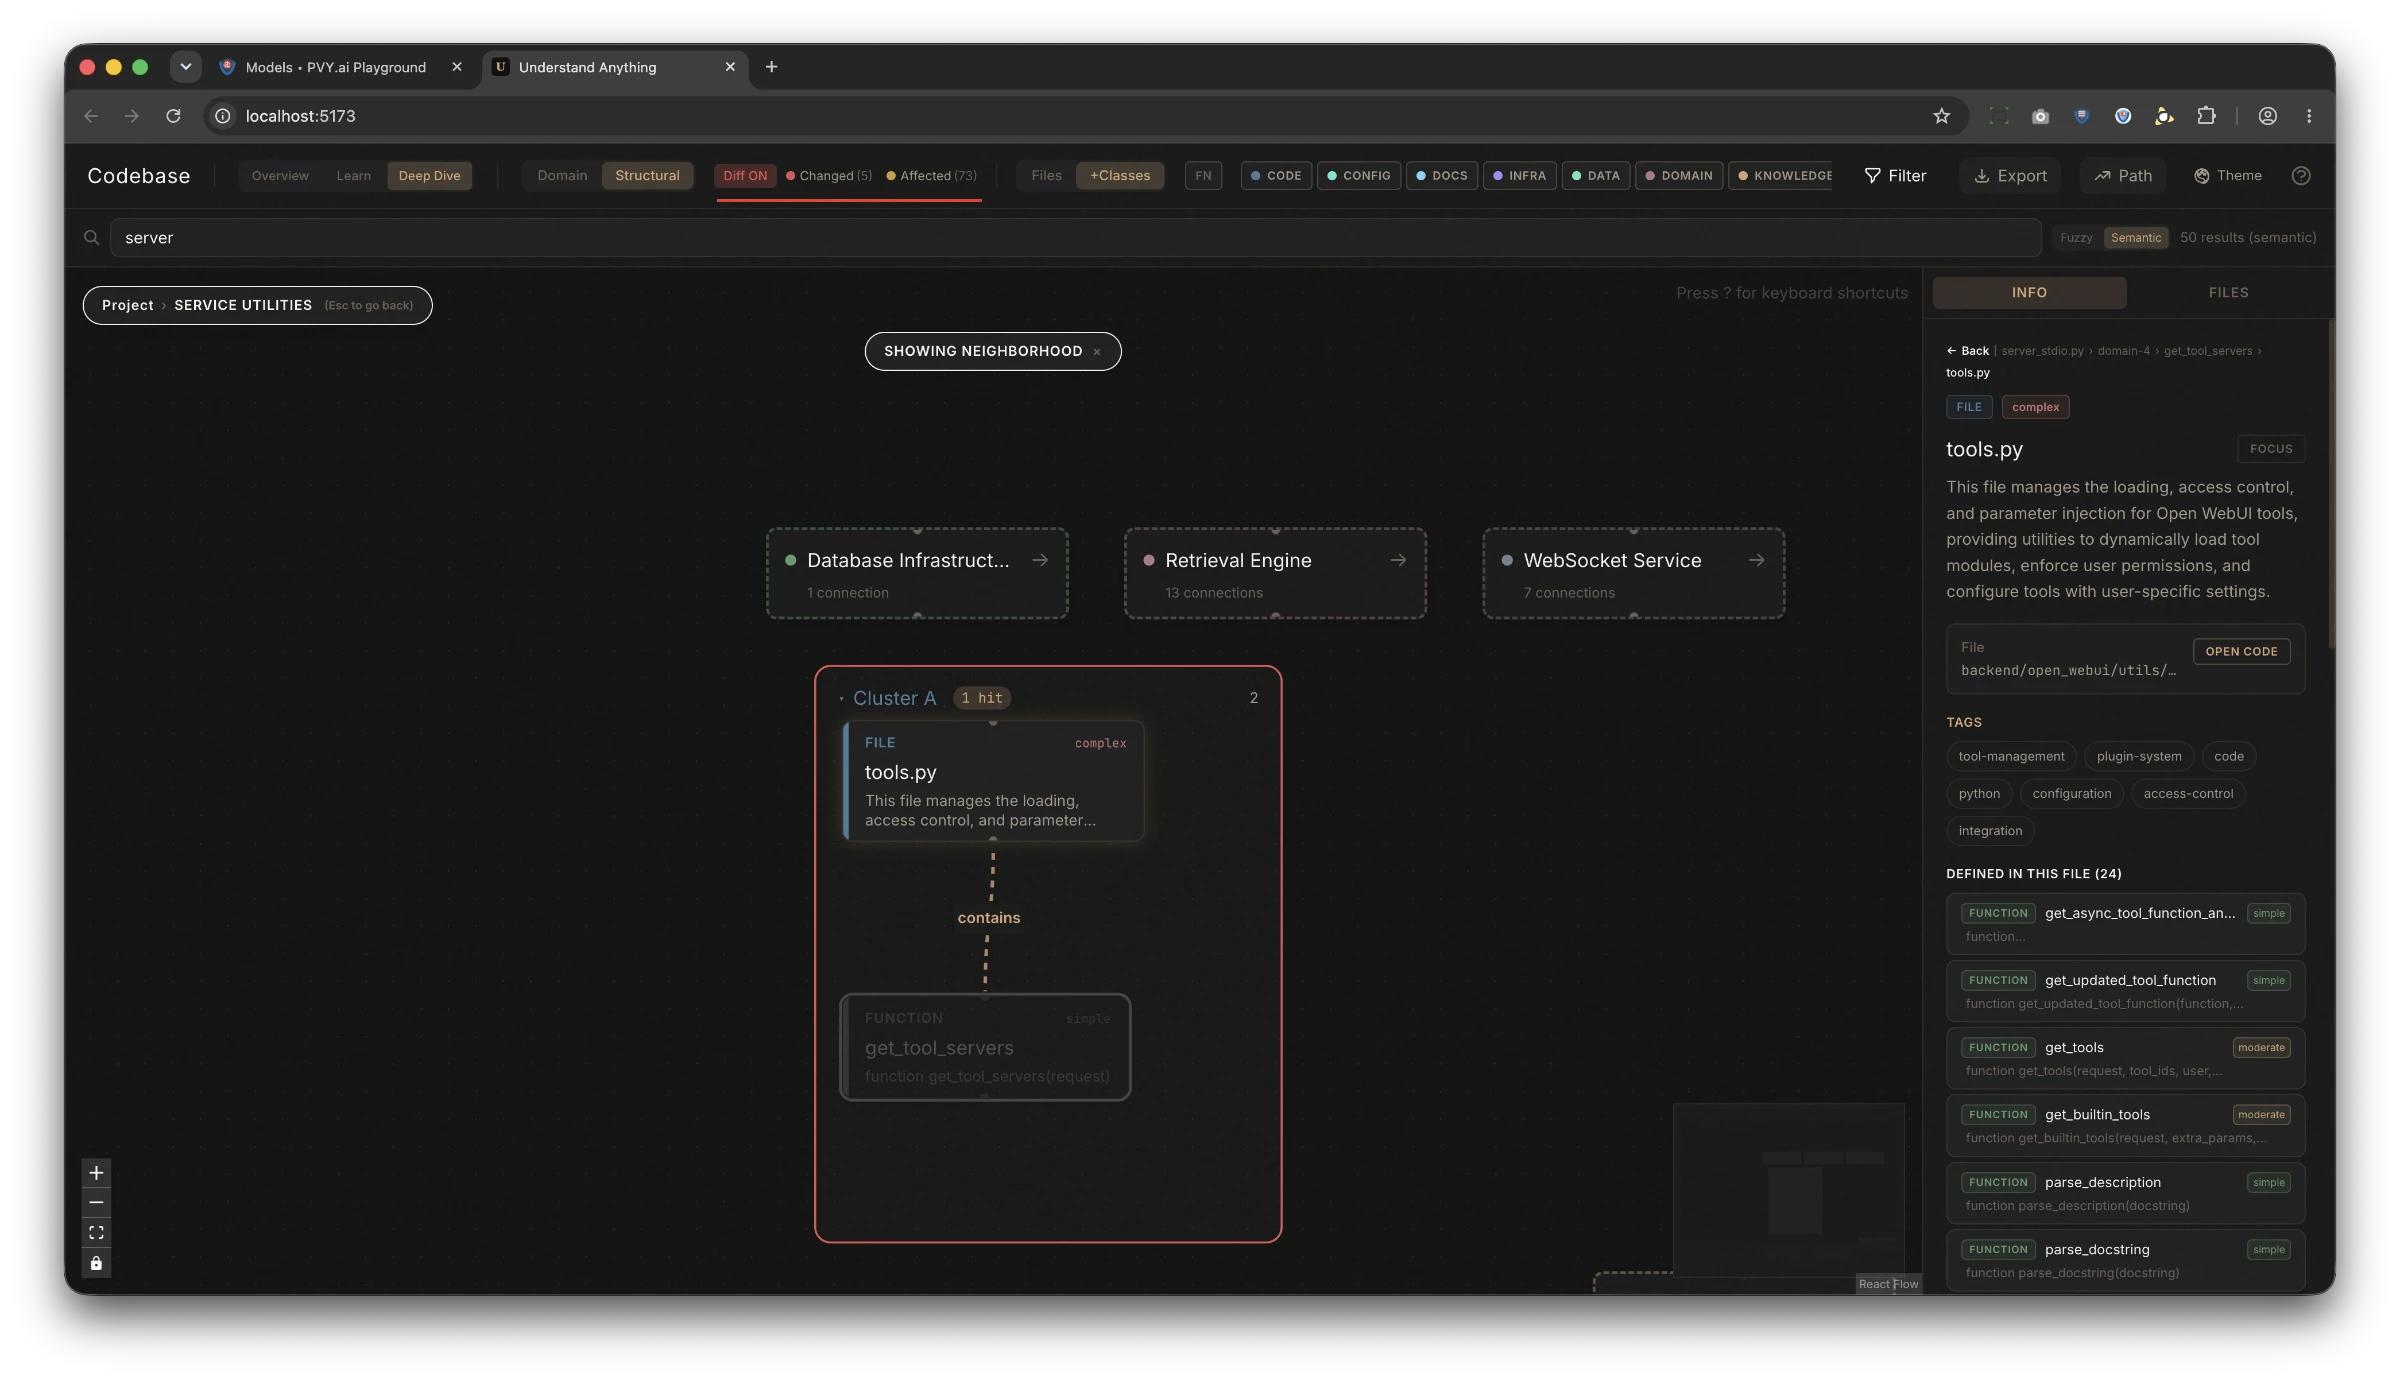Select Deep Dive mode
The width and height of the screenshot is (2400, 1380).
tap(429, 176)
